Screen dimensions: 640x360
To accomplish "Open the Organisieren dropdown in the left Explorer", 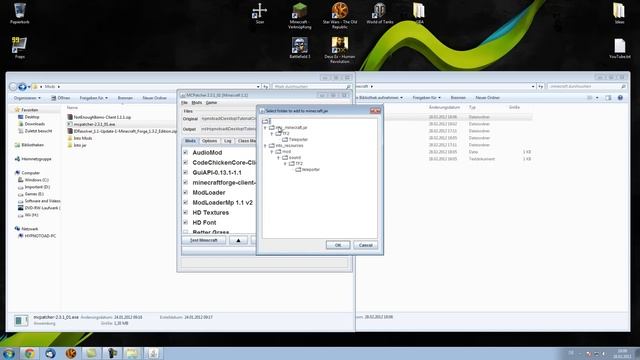I will point(27,98).
